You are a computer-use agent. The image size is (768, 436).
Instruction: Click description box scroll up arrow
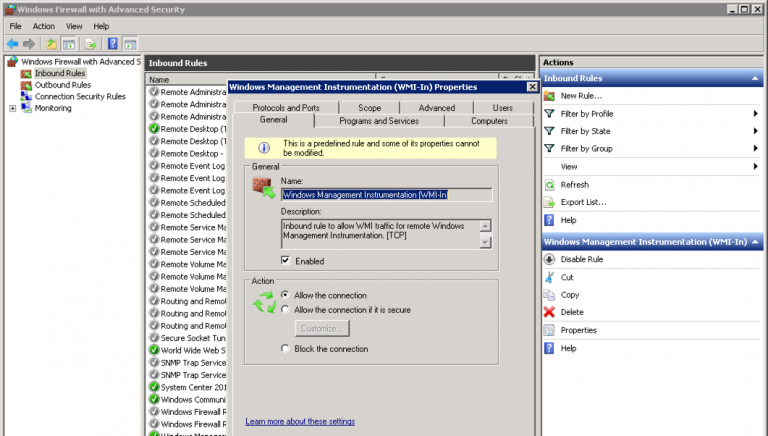click(485, 226)
